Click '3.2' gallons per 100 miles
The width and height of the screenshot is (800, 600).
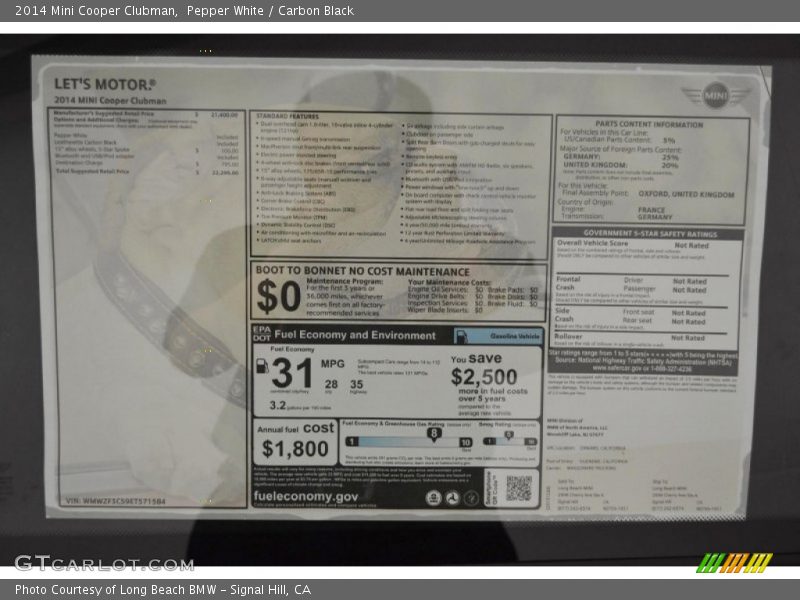pyautogui.click(x=278, y=406)
